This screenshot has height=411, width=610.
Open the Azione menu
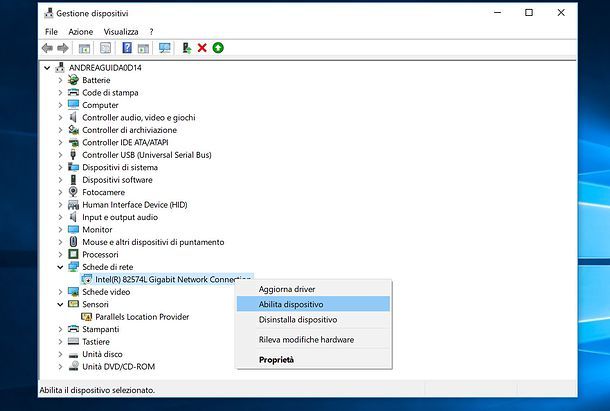(x=81, y=32)
